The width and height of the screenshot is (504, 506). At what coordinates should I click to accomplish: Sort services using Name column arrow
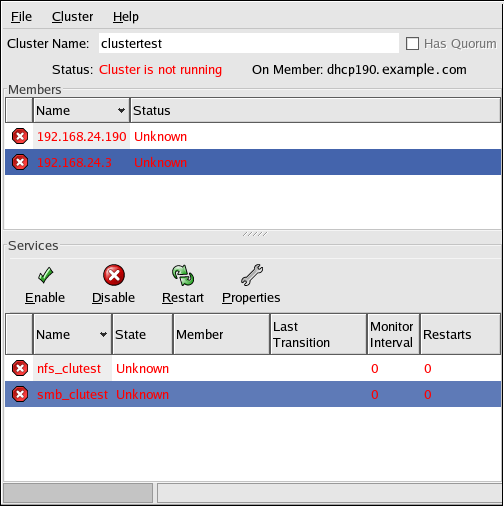[104, 334]
